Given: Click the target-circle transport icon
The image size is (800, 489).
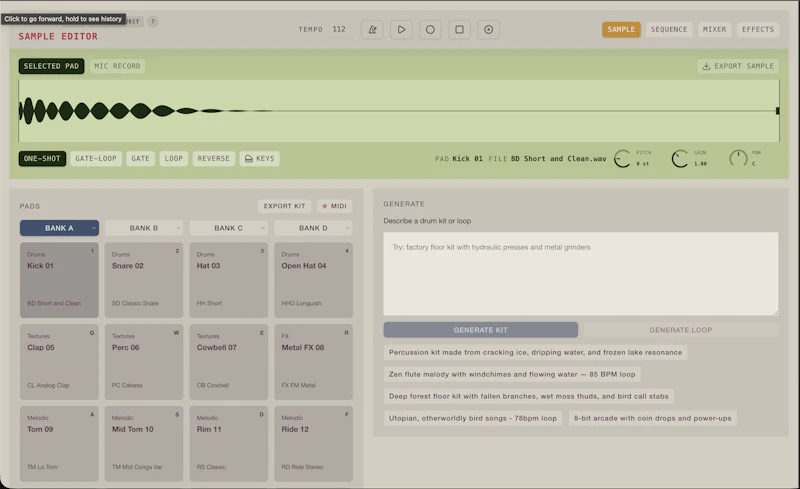Looking at the screenshot, I should point(488,30).
